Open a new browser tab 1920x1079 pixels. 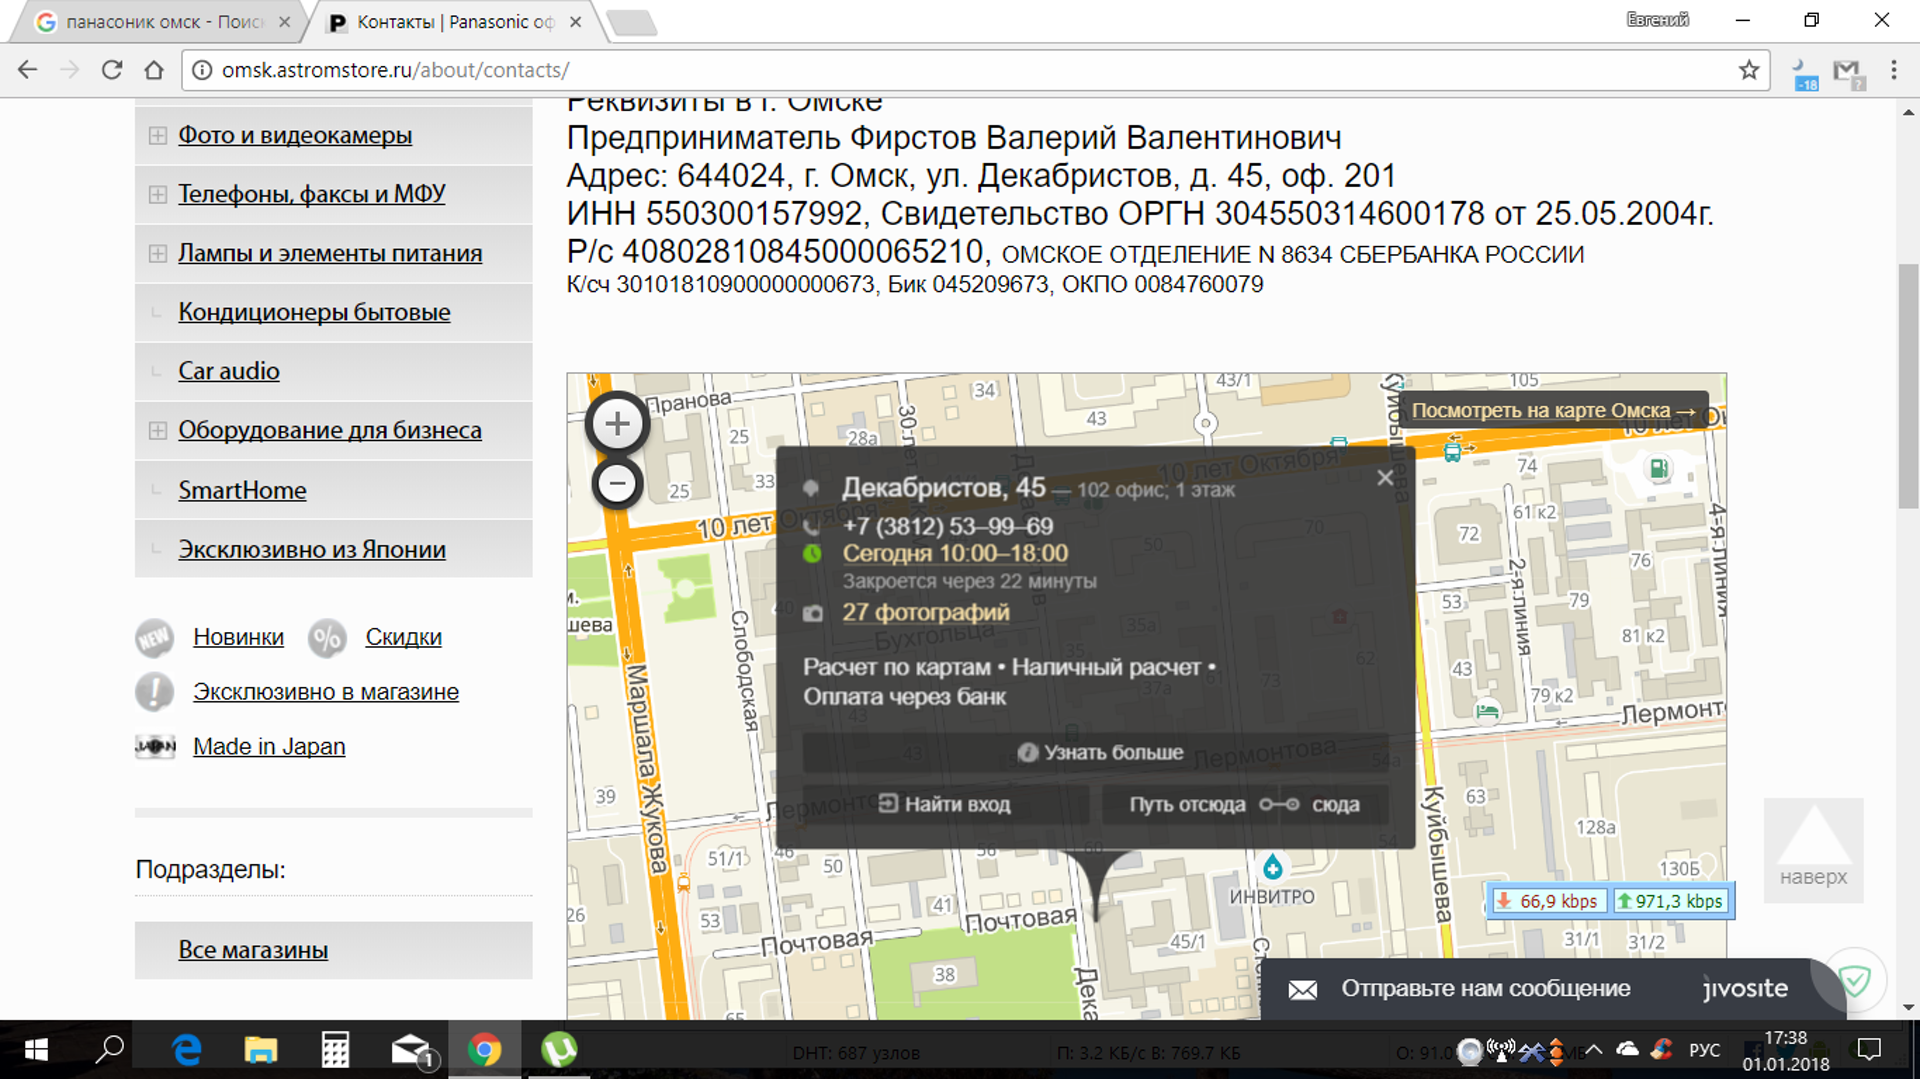click(631, 22)
